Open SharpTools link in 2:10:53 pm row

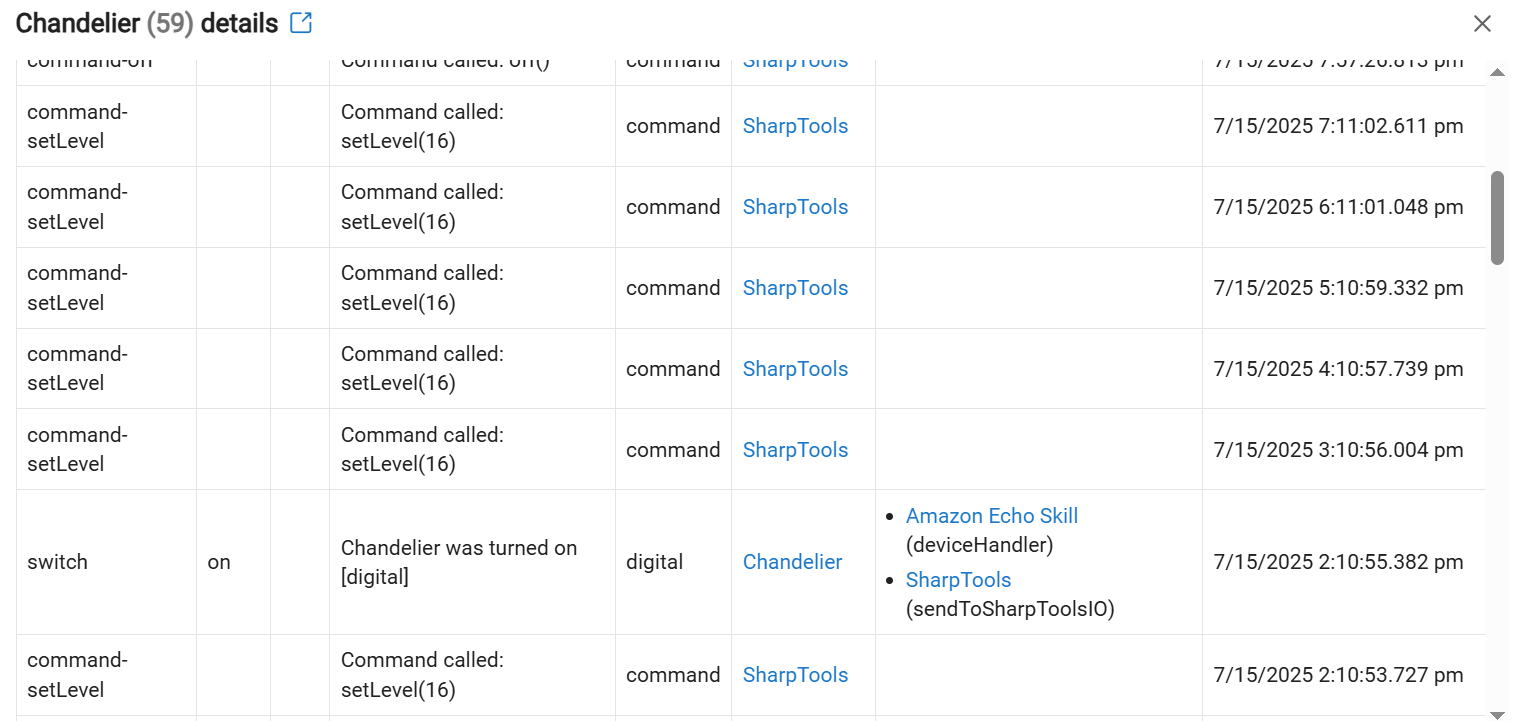click(x=795, y=675)
